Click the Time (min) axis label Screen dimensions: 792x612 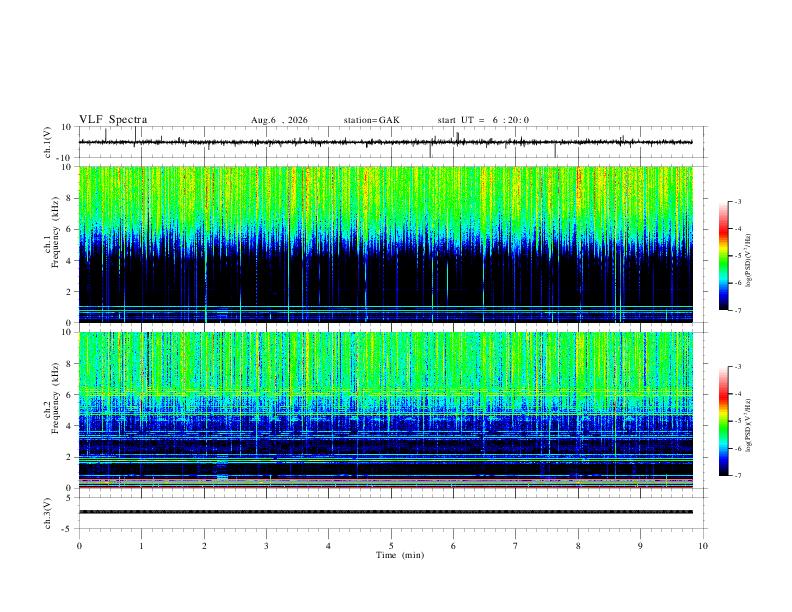coord(400,555)
